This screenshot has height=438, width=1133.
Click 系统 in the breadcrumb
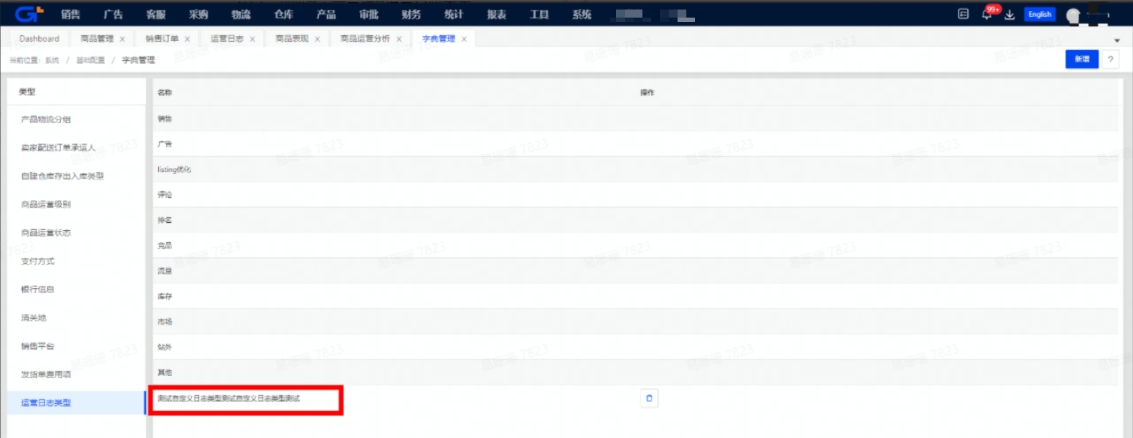[51, 61]
